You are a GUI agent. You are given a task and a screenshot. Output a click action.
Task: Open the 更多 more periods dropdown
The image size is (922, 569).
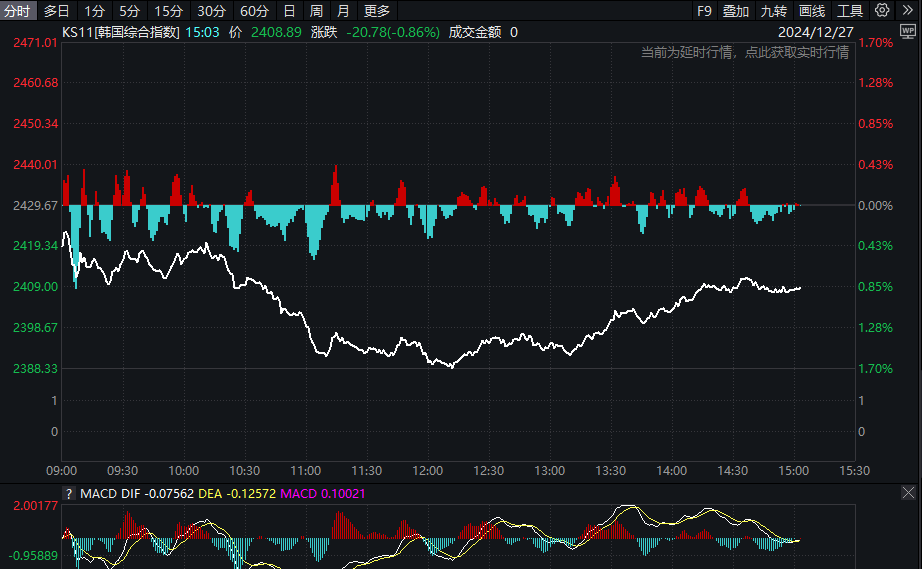(377, 11)
